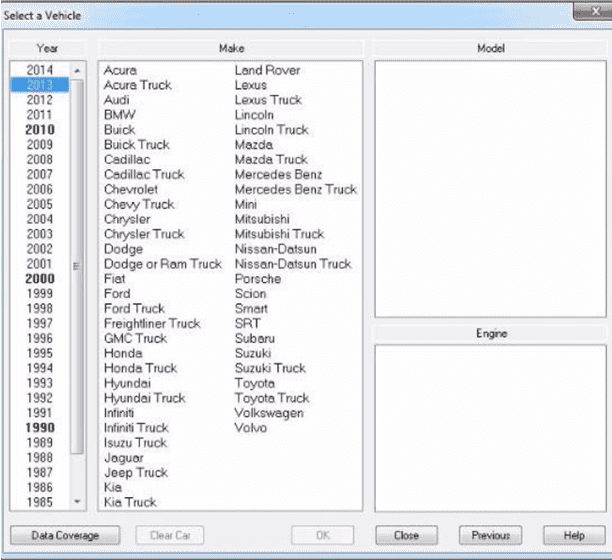The width and height of the screenshot is (612, 560).
Task: Choose Cadillac as the make
Action: (127, 159)
